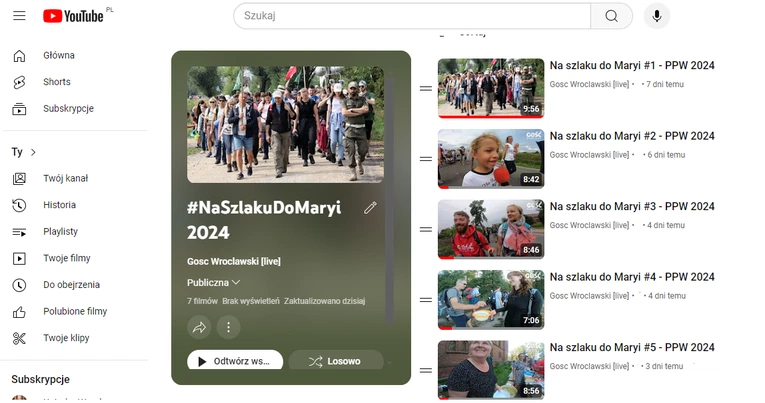This screenshot has height=403, width=765.
Task: Open video title Na szlaku do Maryi #5
Action: click(x=632, y=347)
